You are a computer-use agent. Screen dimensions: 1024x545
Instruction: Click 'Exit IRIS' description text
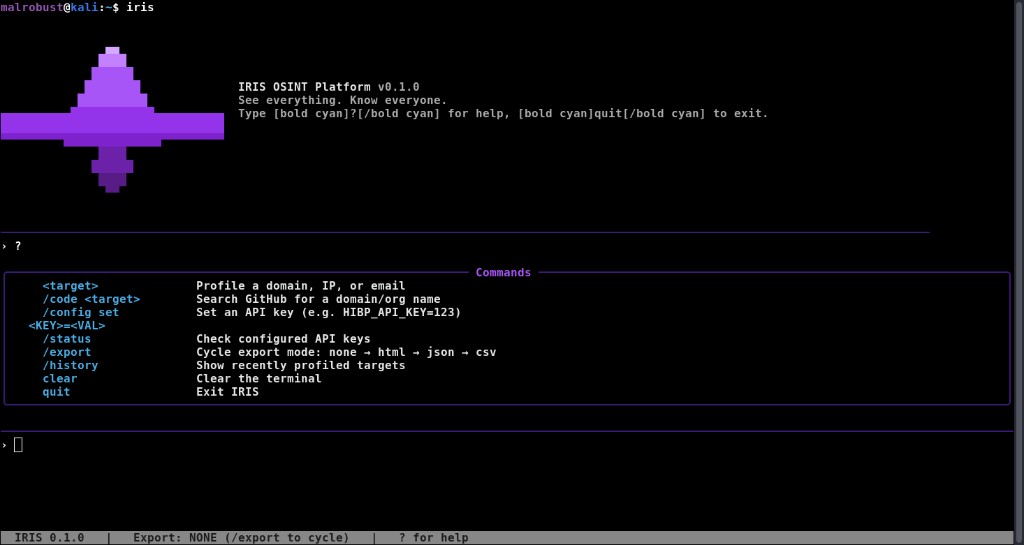point(227,392)
